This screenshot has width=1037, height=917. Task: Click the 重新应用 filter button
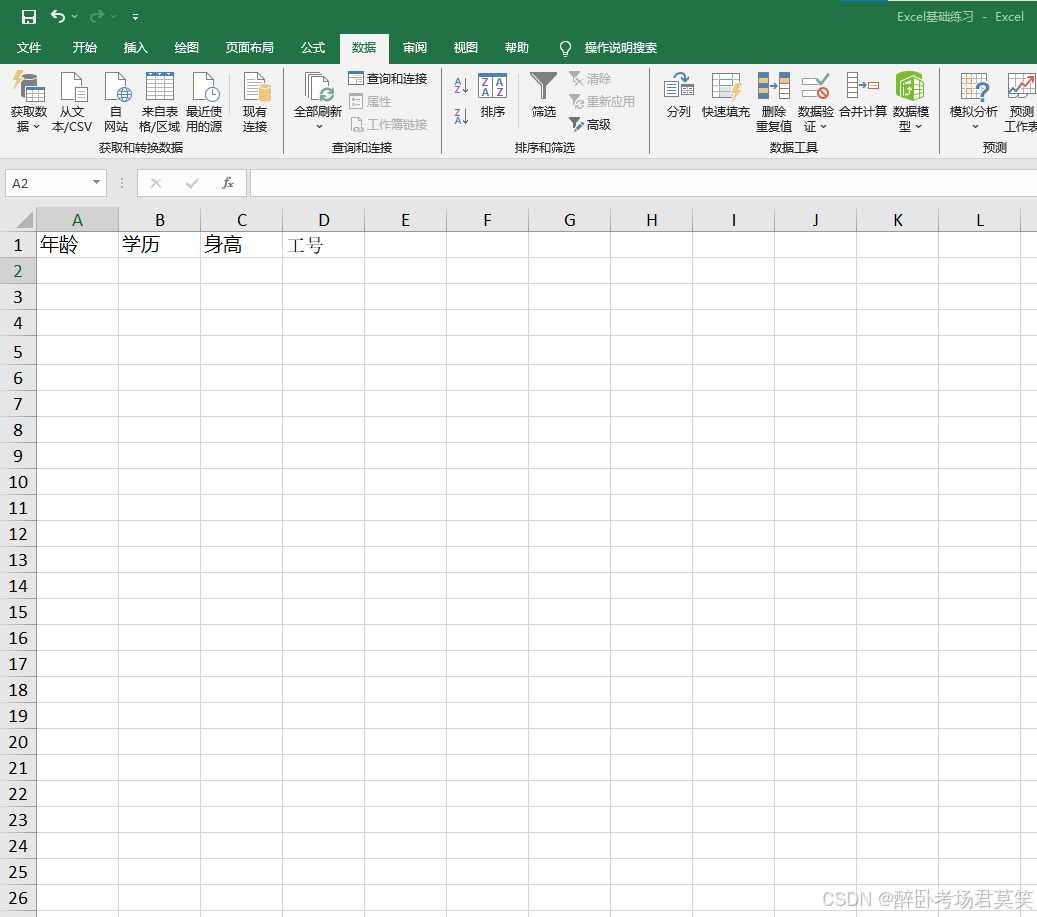[x=602, y=101]
